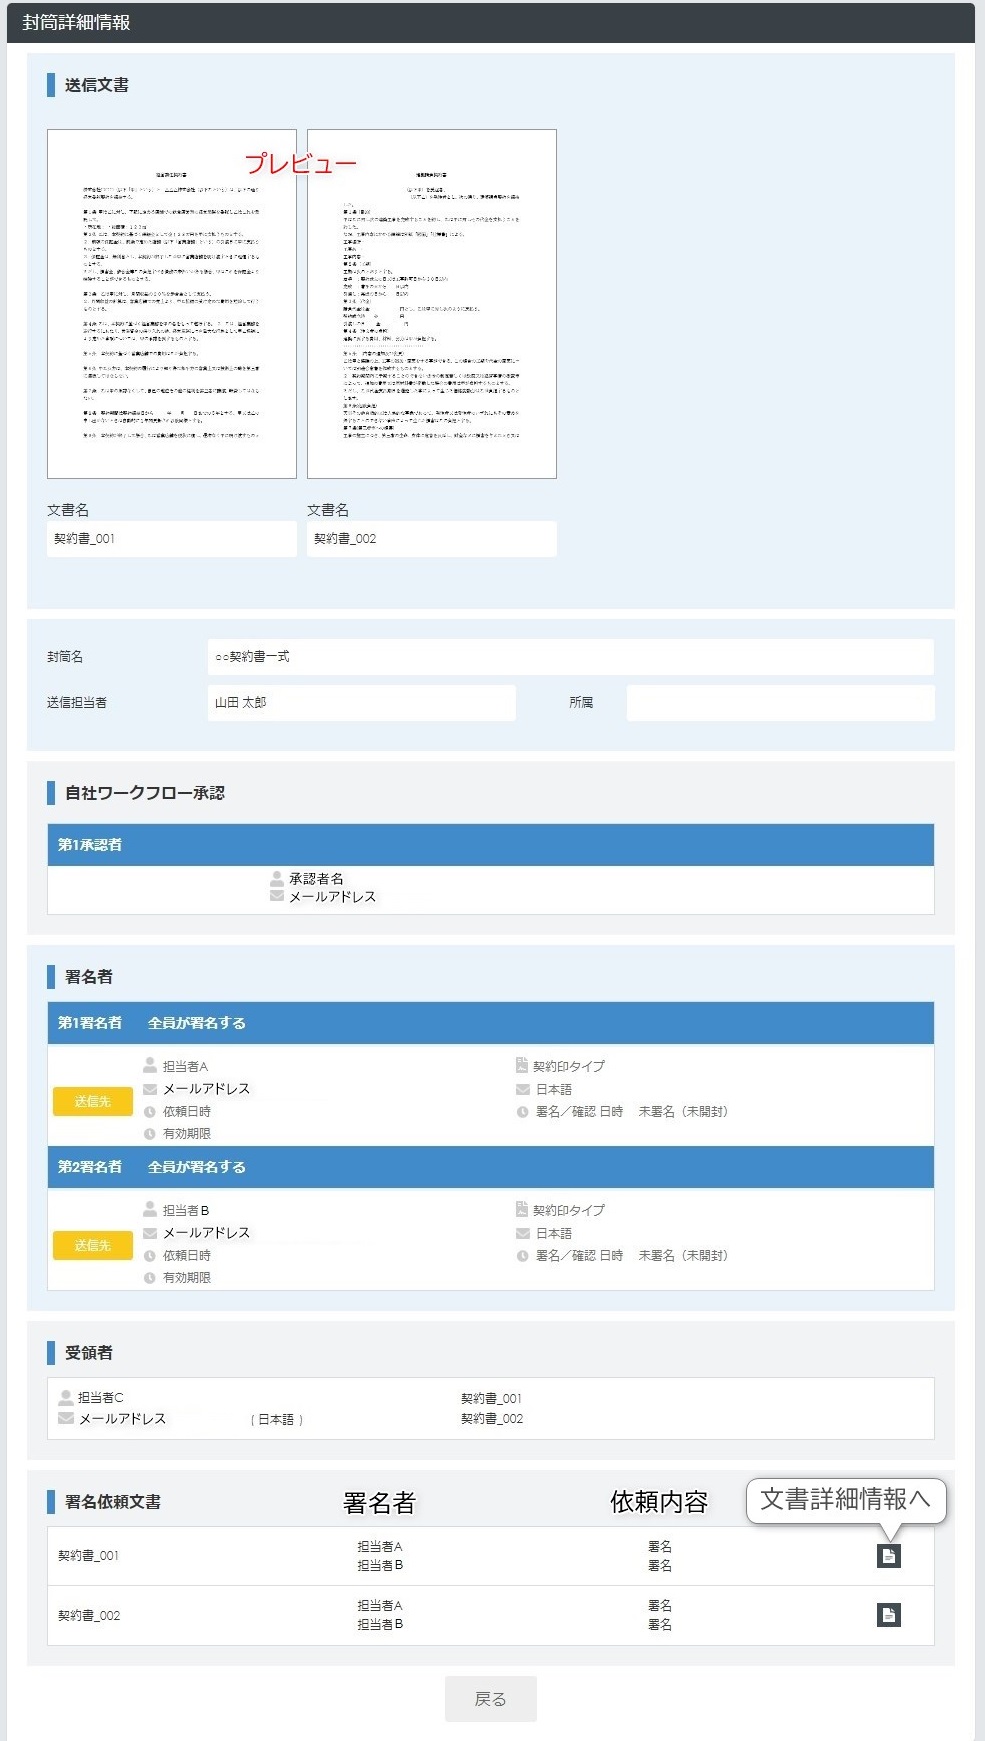Click the person icon beside 承認者名

click(x=277, y=878)
